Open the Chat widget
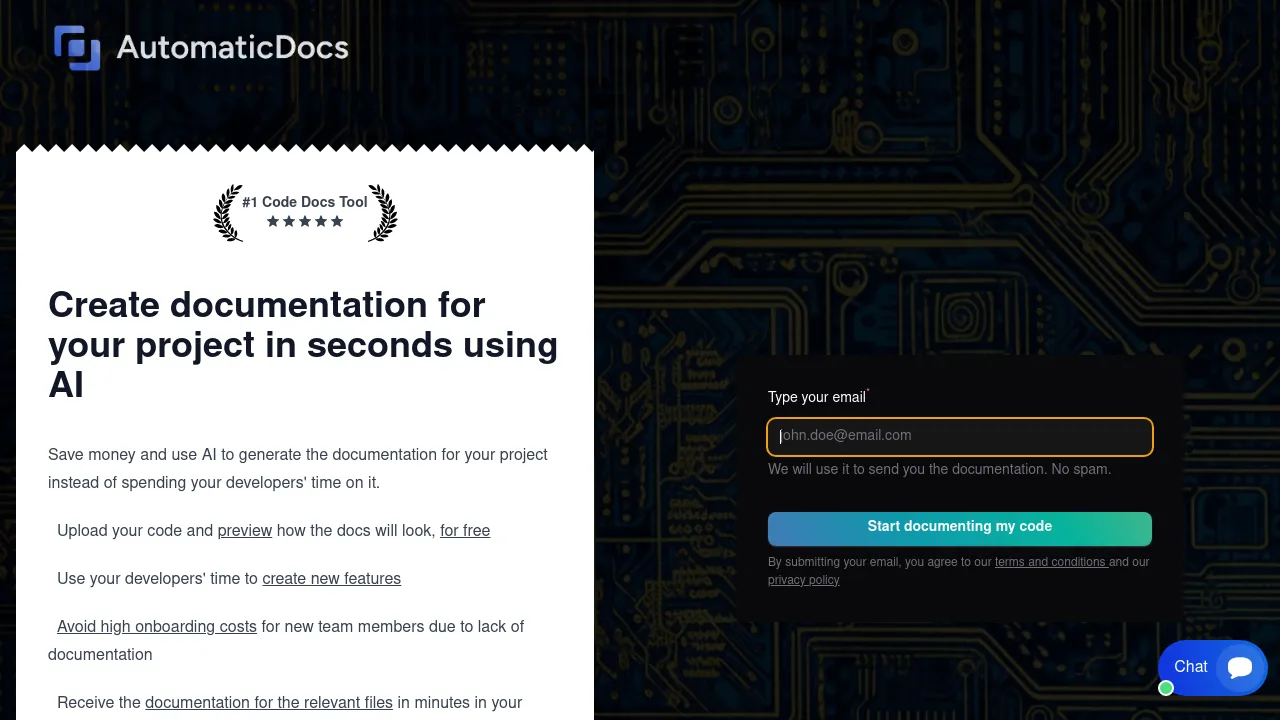Image resolution: width=1280 pixels, height=720 pixels. pyautogui.click(x=1212, y=667)
